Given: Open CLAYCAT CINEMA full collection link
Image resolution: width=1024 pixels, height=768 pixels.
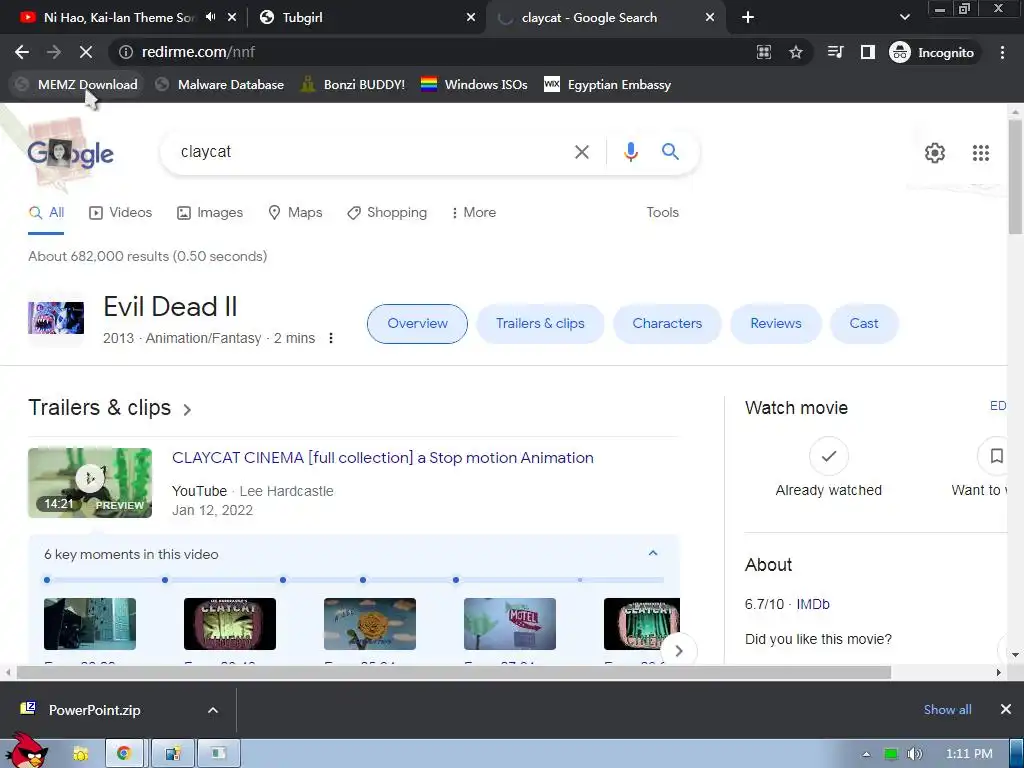Looking at the screenshot, I should [383, 458].
